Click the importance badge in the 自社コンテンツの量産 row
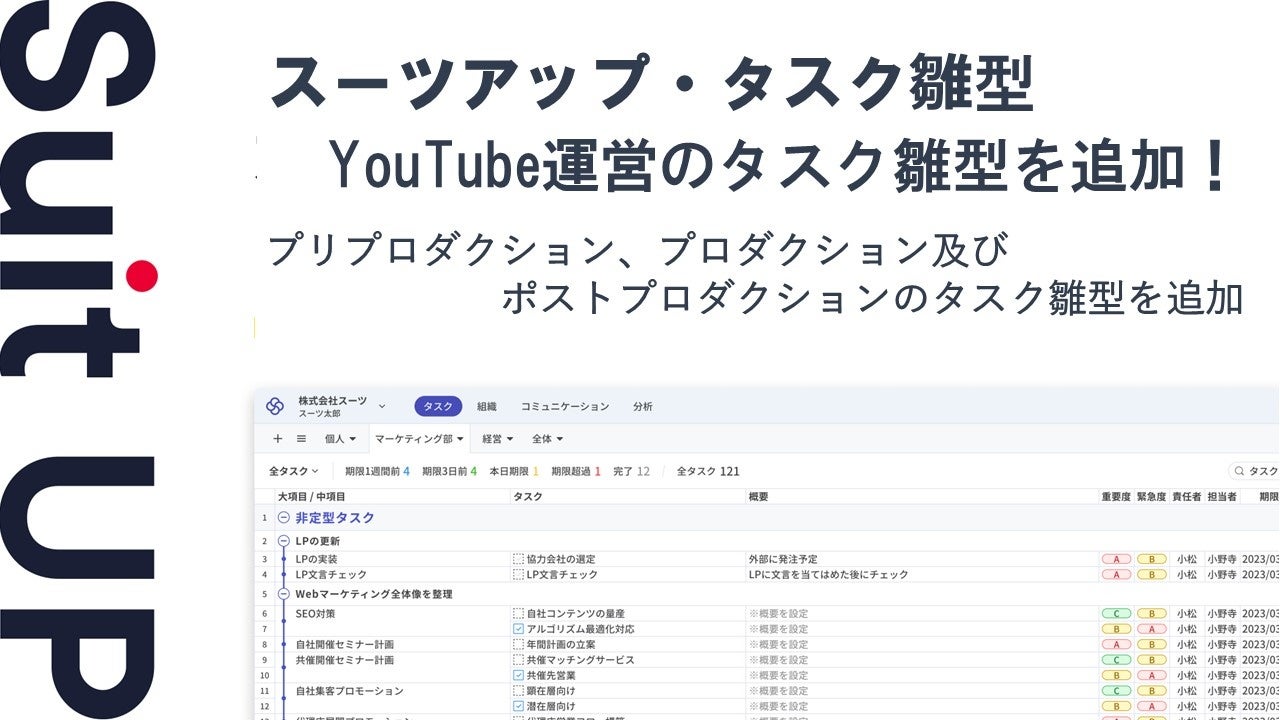Screen dimensions: 1280x720 1116,613
